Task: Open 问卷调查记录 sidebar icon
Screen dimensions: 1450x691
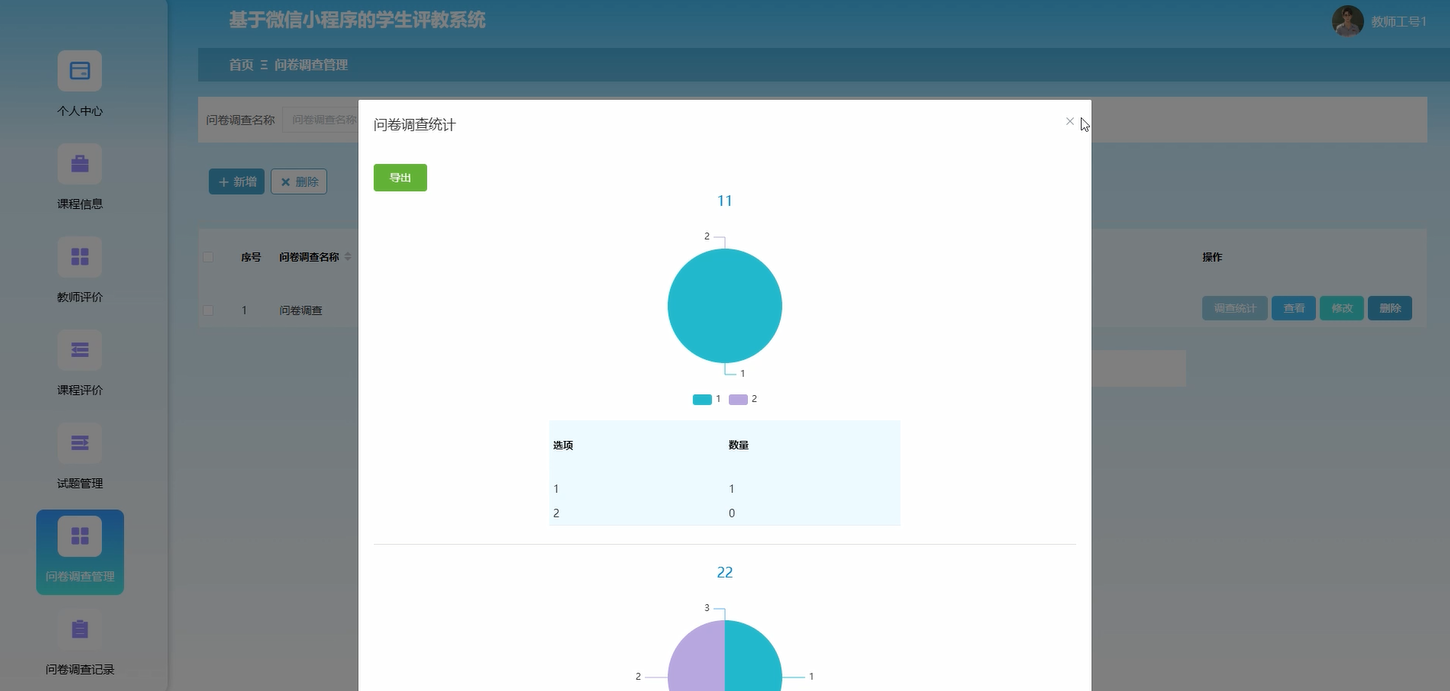Action: (x=79, y=629)
